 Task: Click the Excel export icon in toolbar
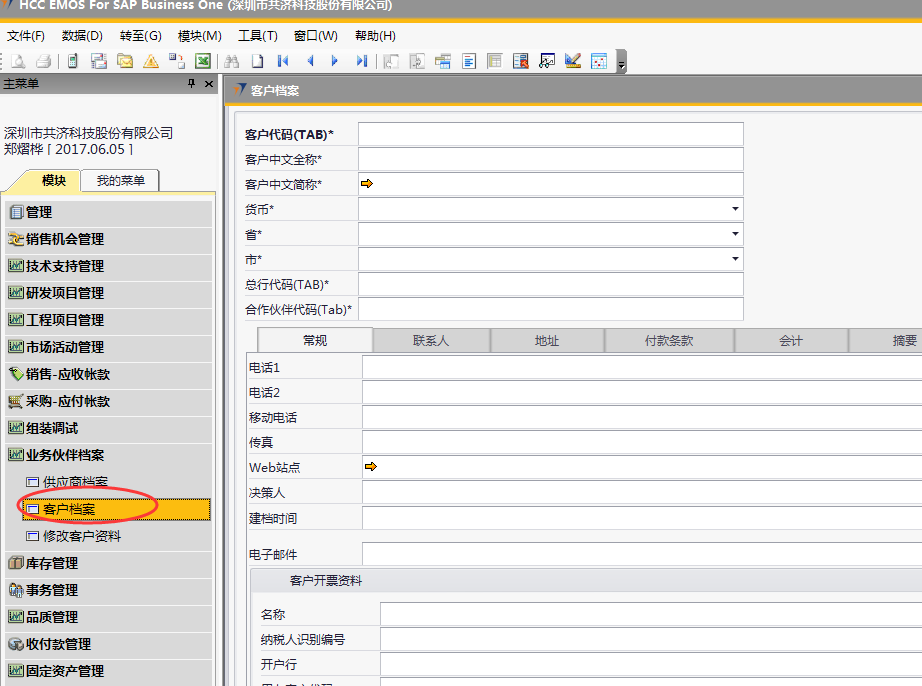pos(203,61)
